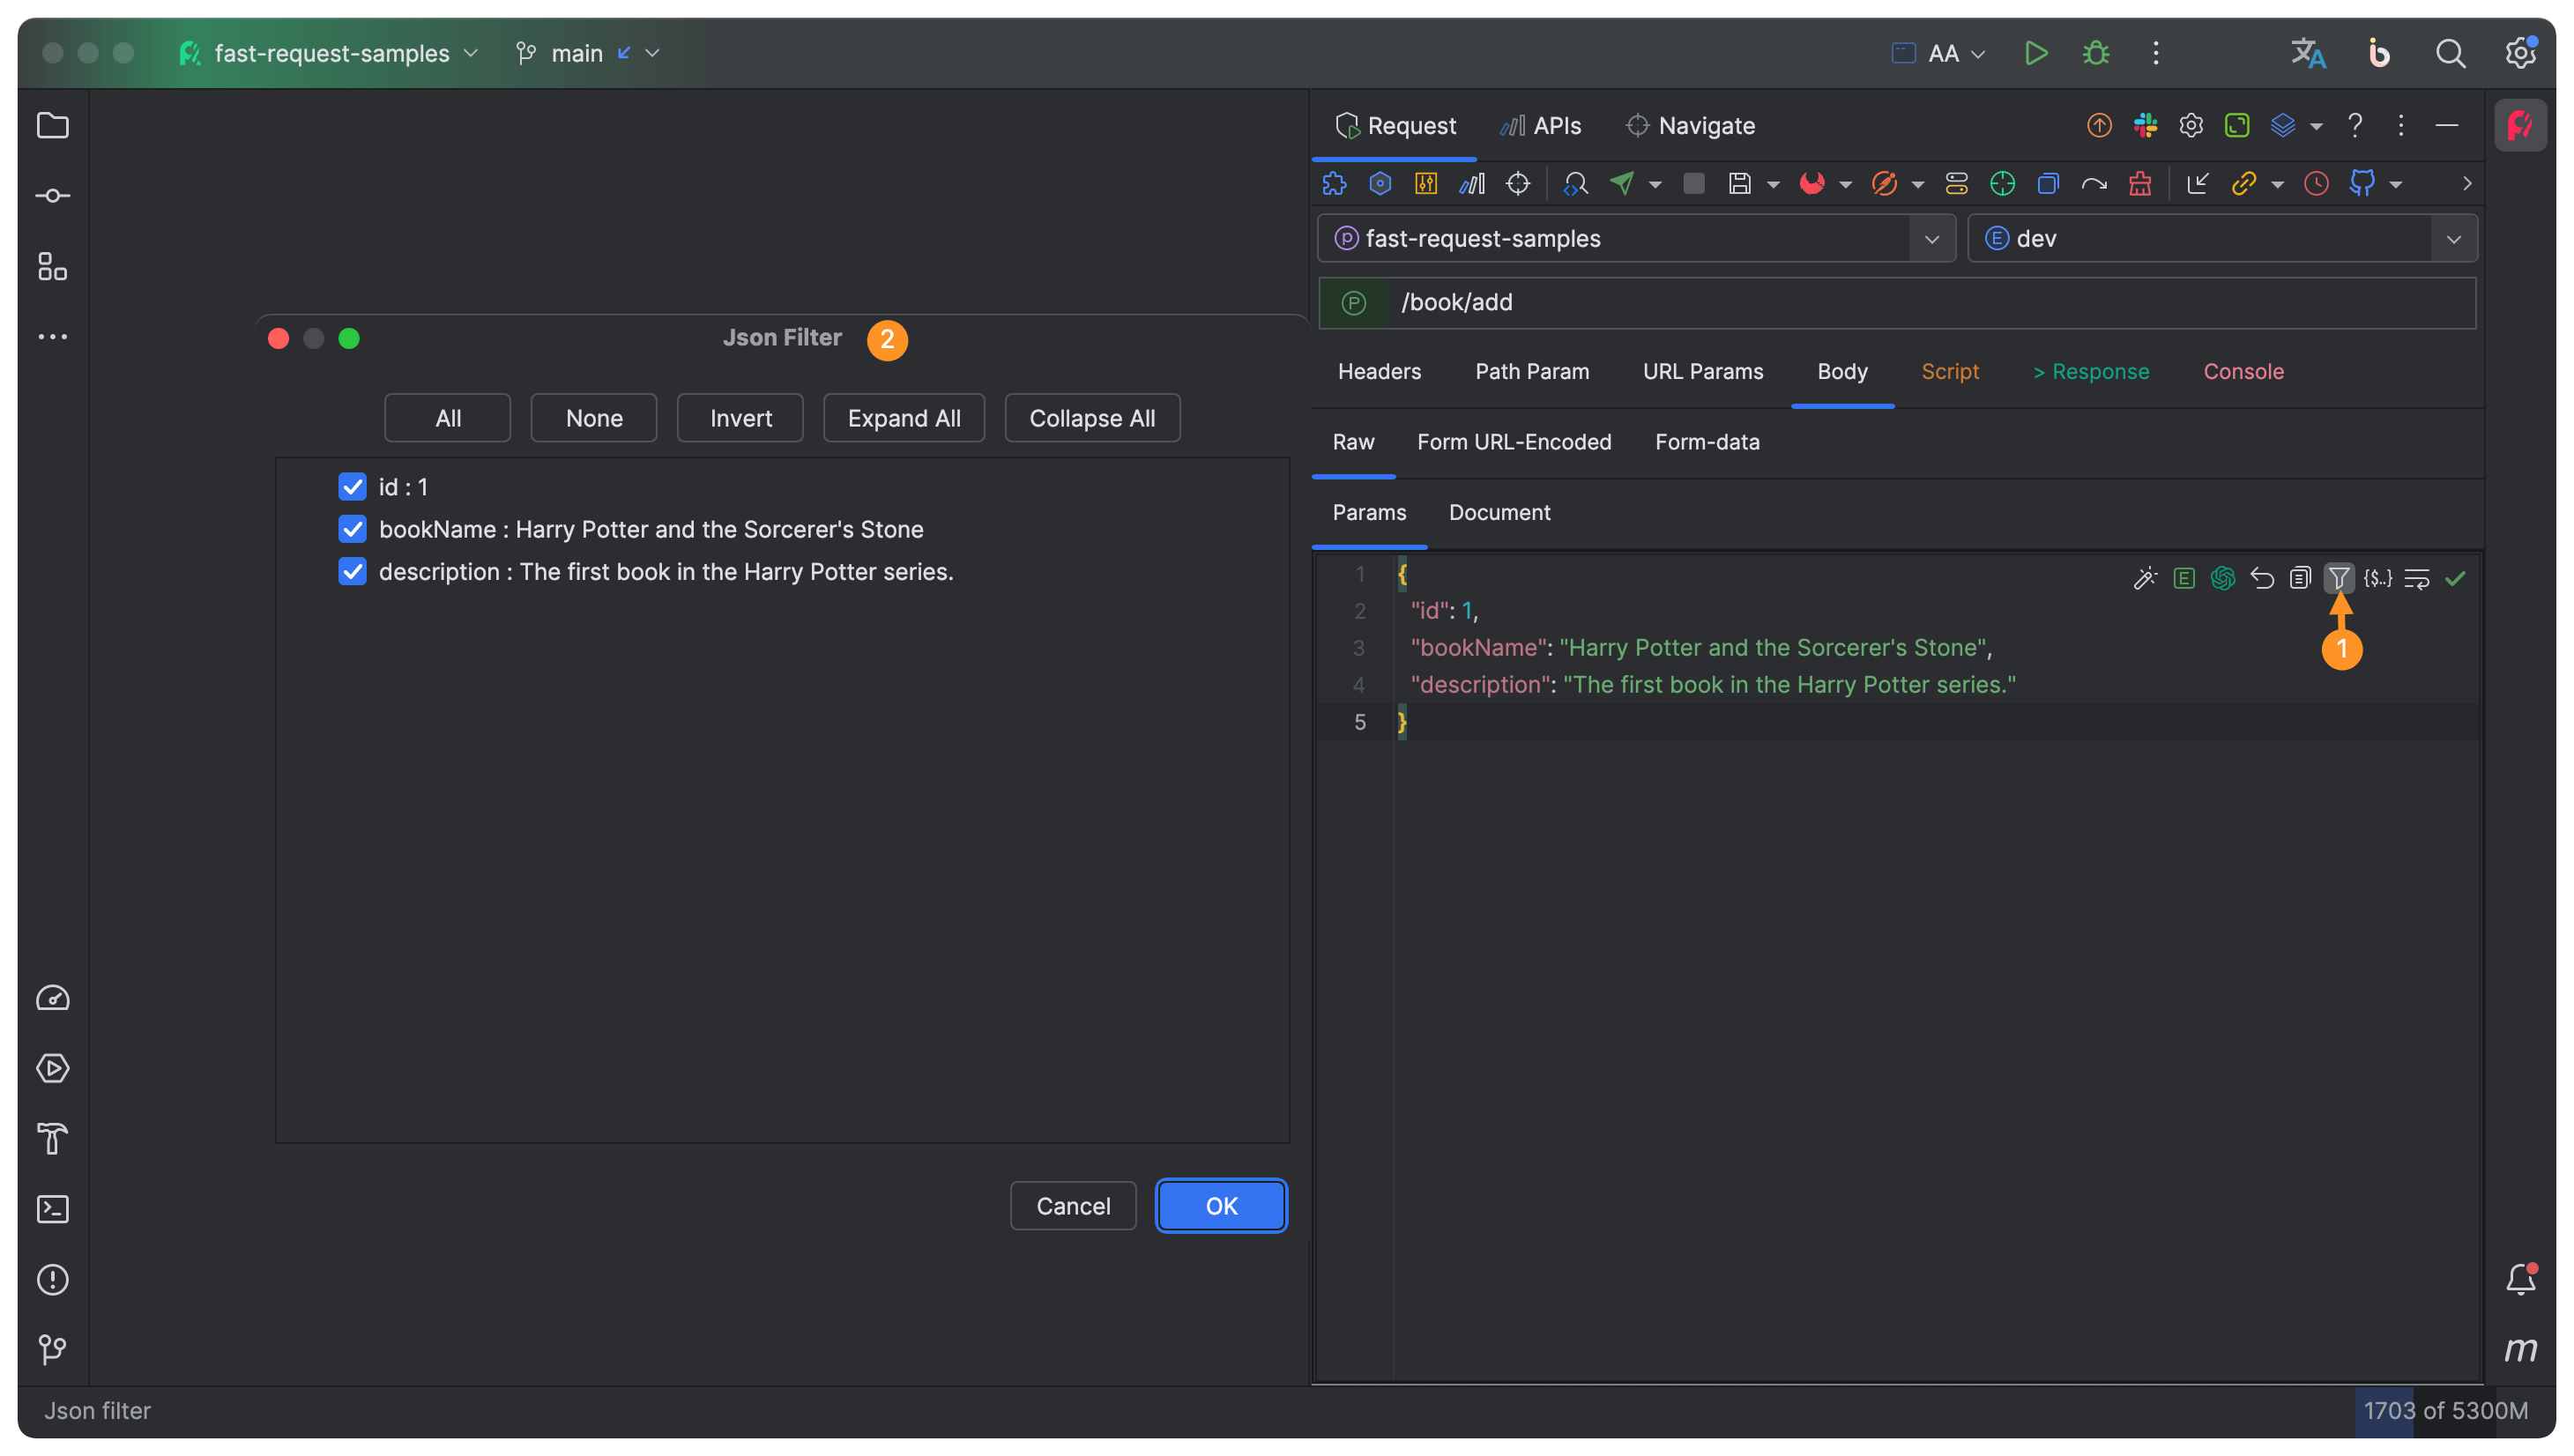Viewport: 2574px width, 1456px height.
Task: Click the ChatGPT icon above the JSON body
Action: point(2222,578)
